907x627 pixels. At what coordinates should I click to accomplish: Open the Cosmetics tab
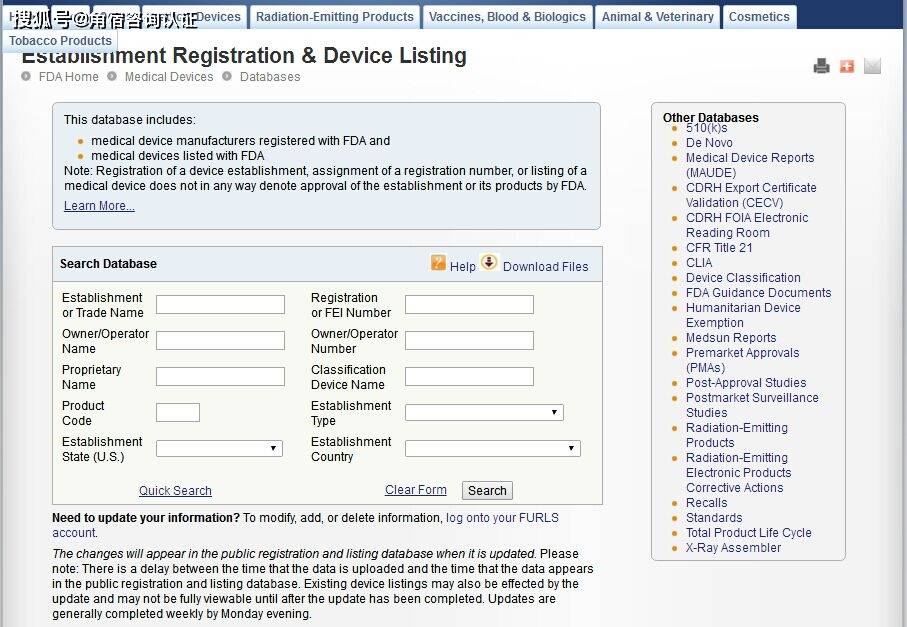[x=759, y=17]
